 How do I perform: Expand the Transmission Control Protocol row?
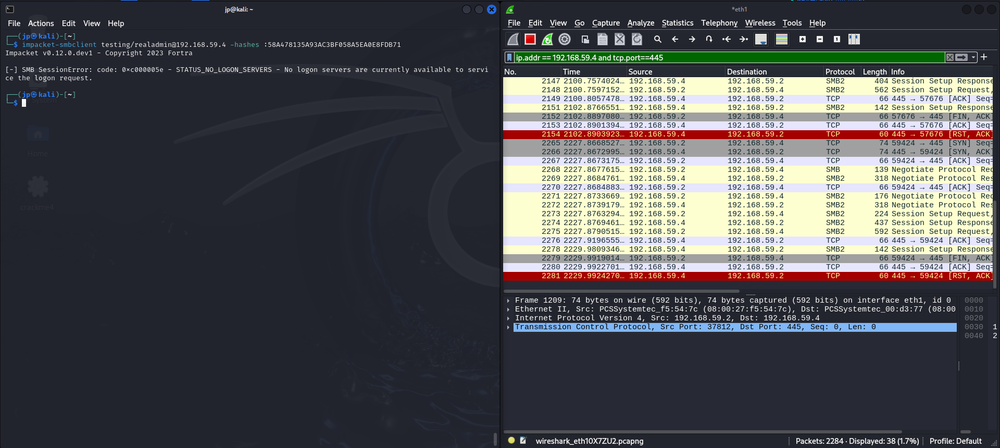[x=508, y=327]
